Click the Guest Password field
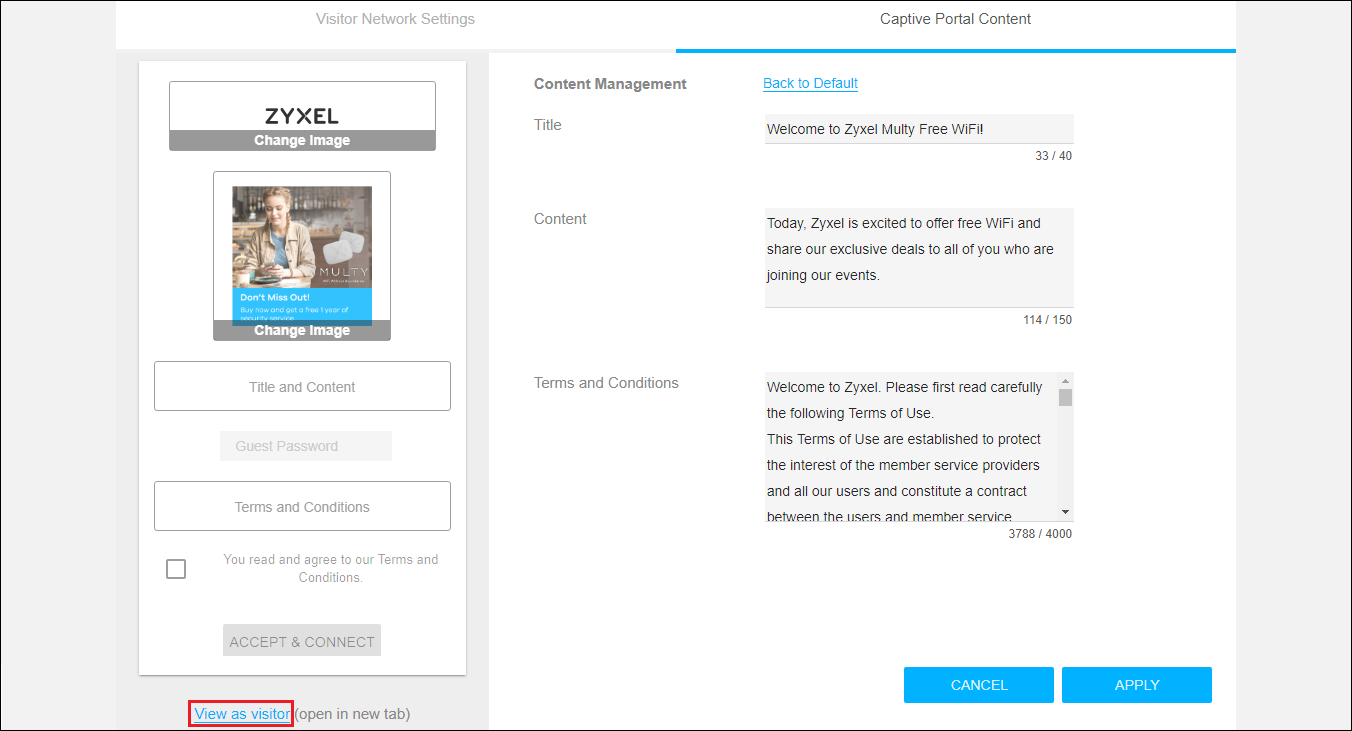Screen dimensions: 1352x731 pos(306,446)
